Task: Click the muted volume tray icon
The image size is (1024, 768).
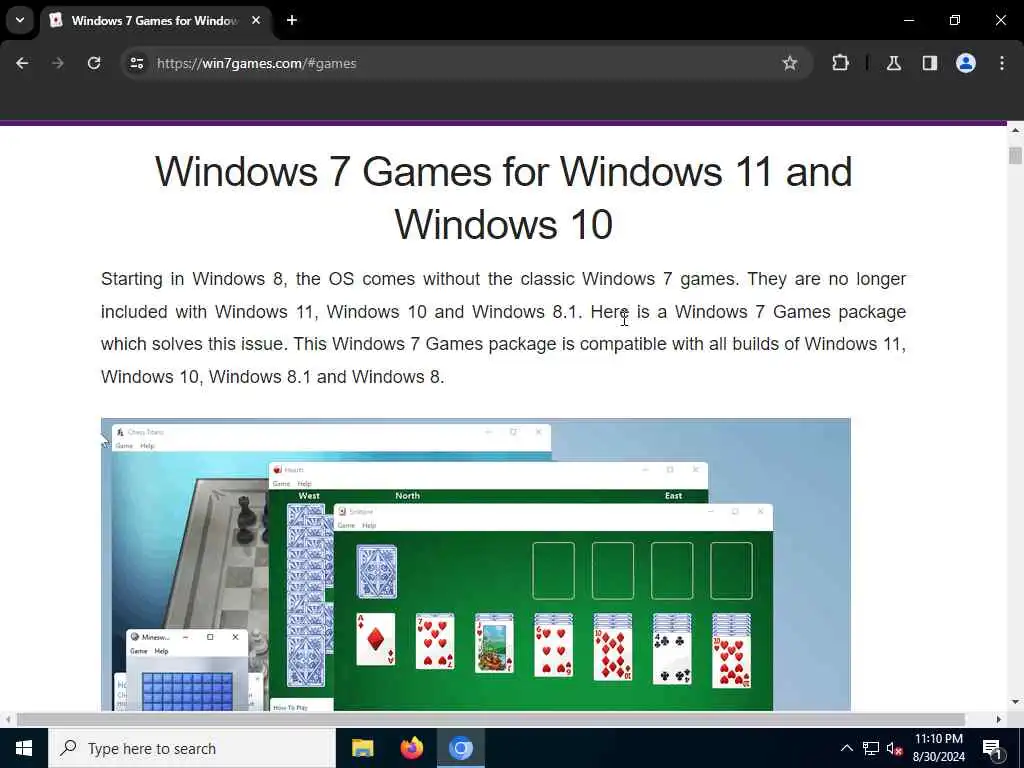Action: tap(894, 748)
